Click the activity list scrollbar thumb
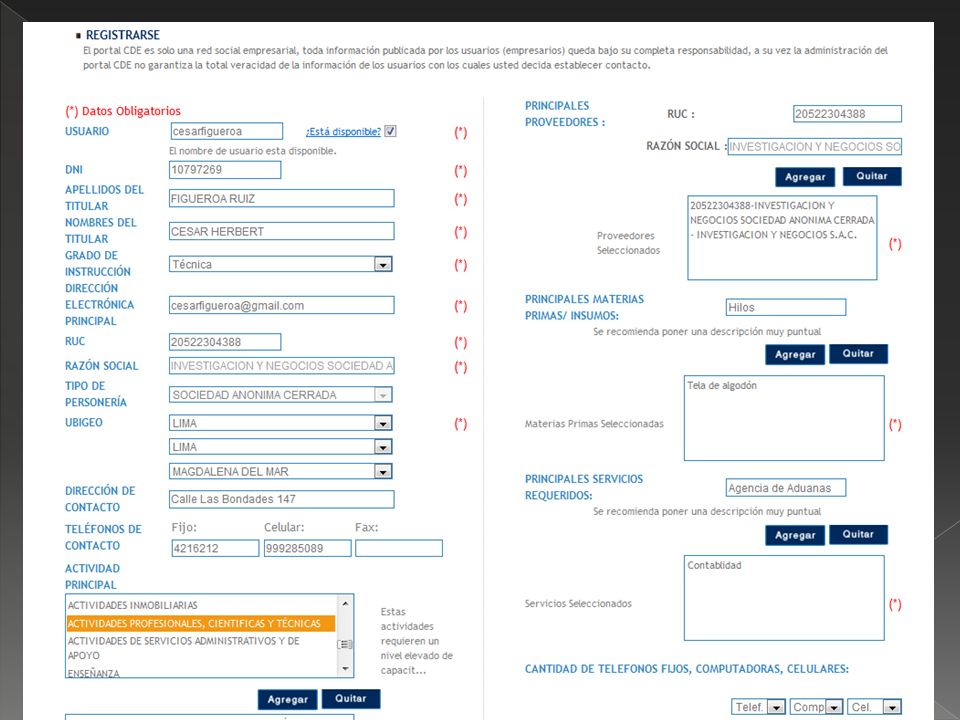The image size is (960, 720). point(345,644)
